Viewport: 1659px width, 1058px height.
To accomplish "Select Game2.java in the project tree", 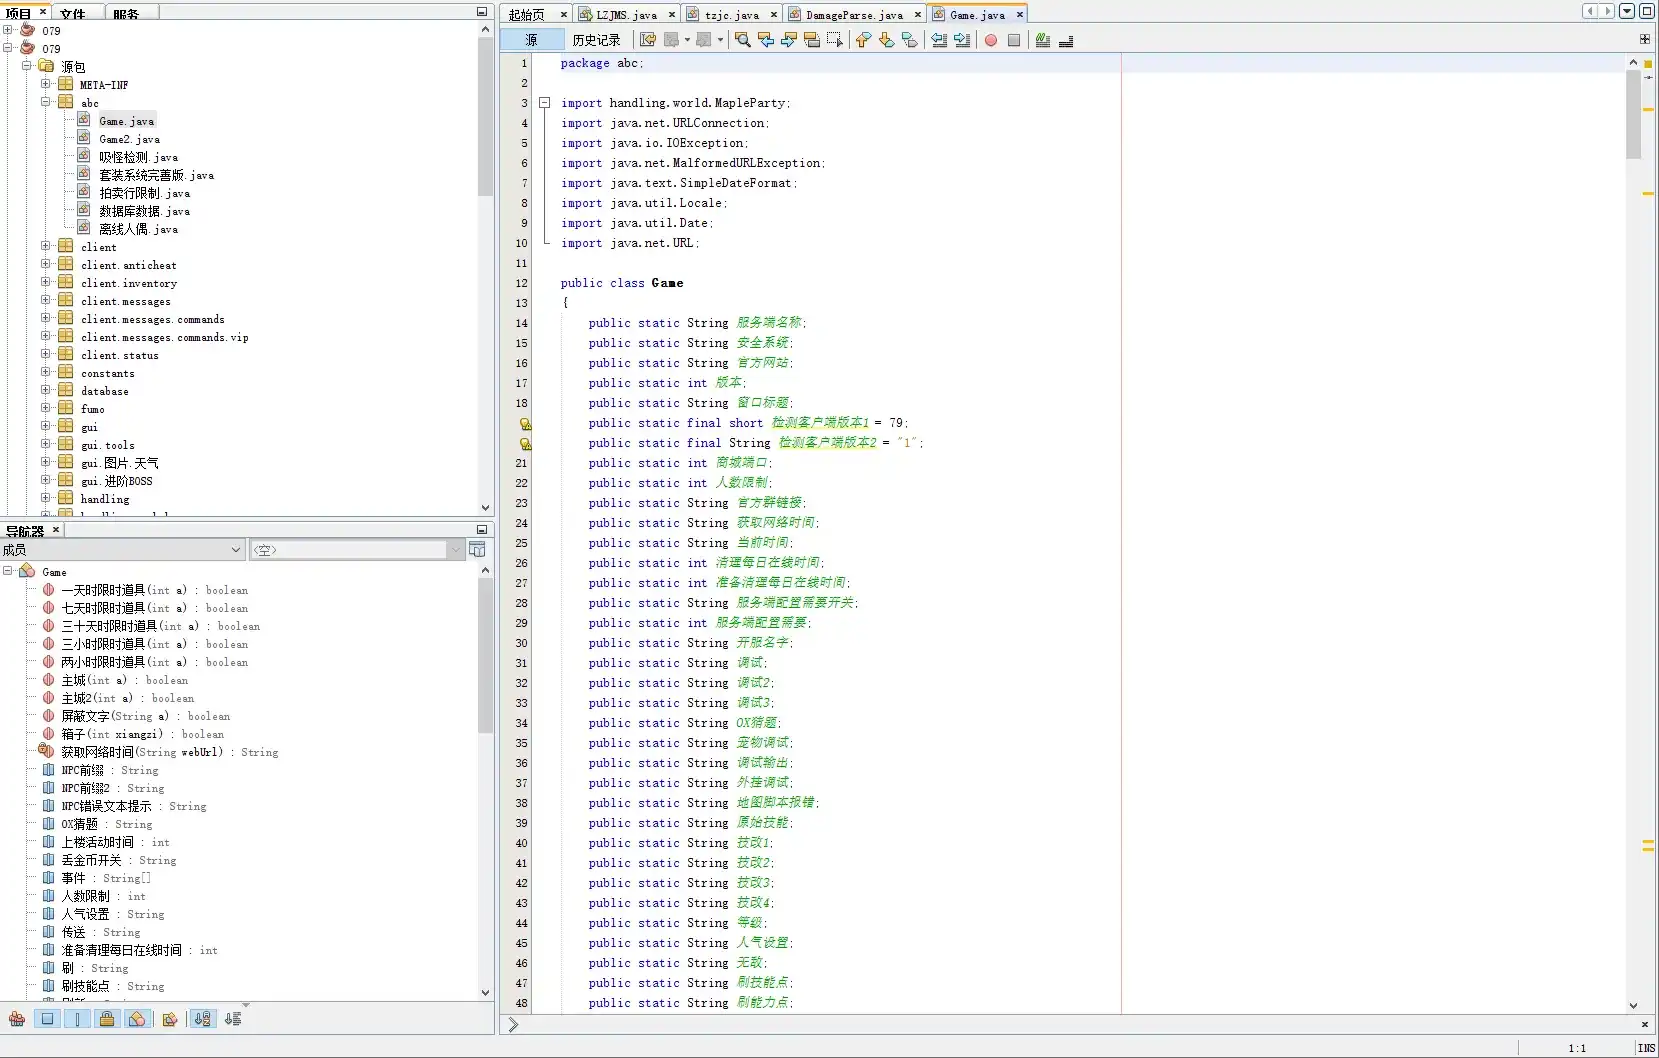I will pyautogui.click(x=129, y=139).
